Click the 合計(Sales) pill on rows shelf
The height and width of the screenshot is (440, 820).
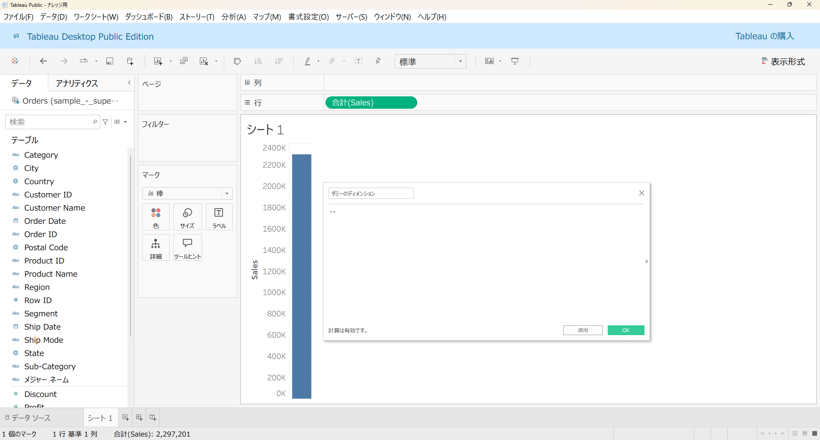pos(371,103)
